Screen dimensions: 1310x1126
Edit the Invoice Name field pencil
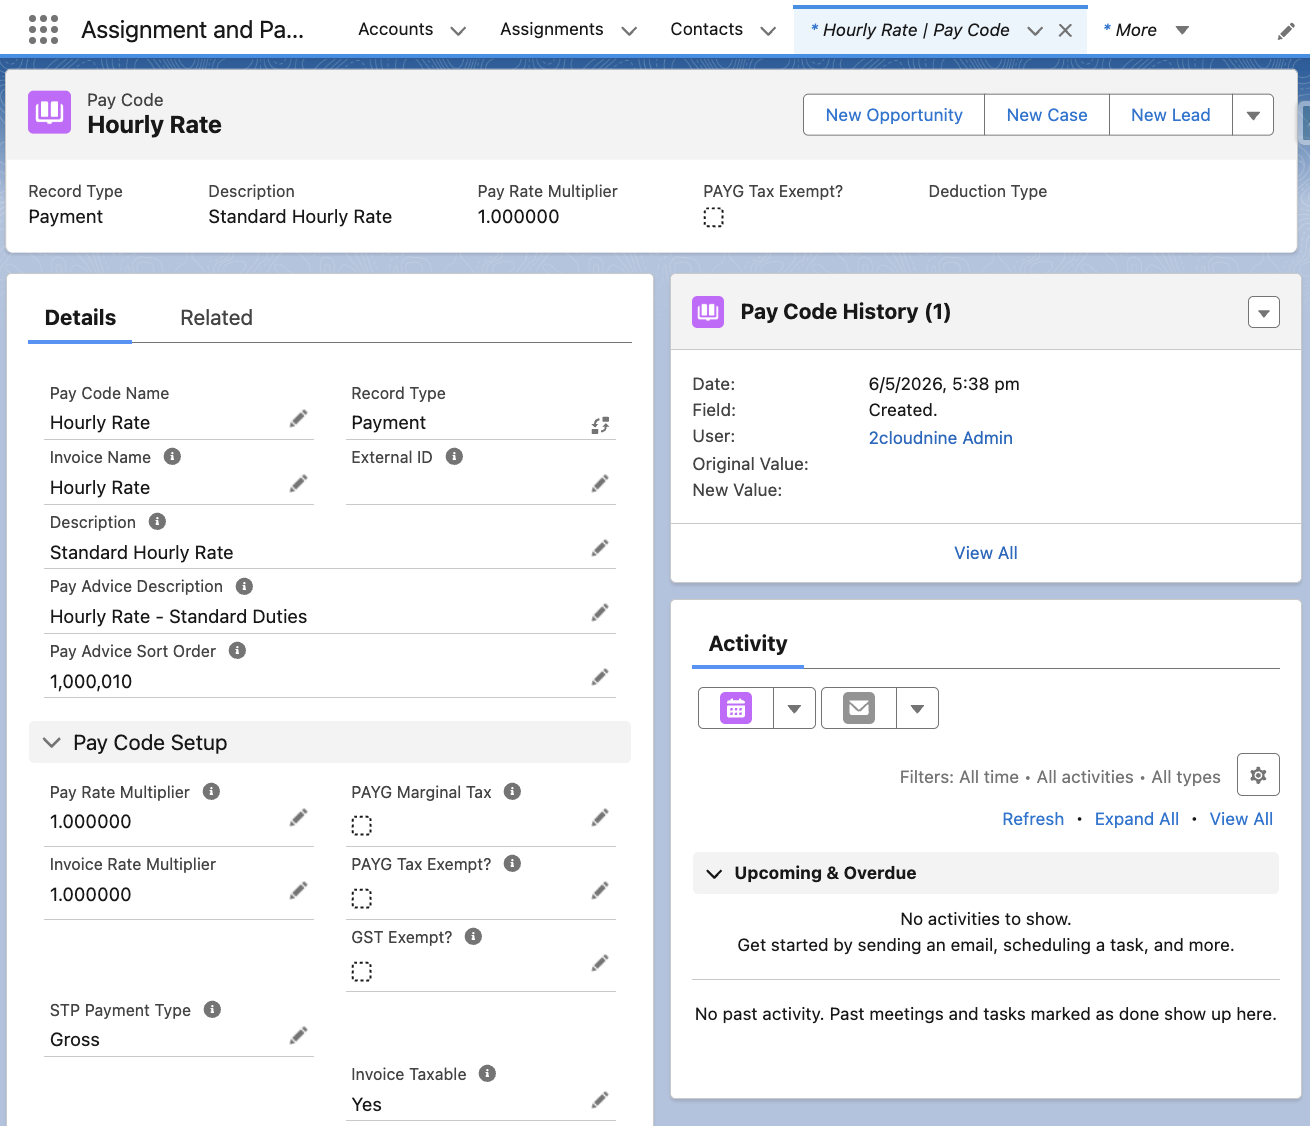click(x=298, y=484)
